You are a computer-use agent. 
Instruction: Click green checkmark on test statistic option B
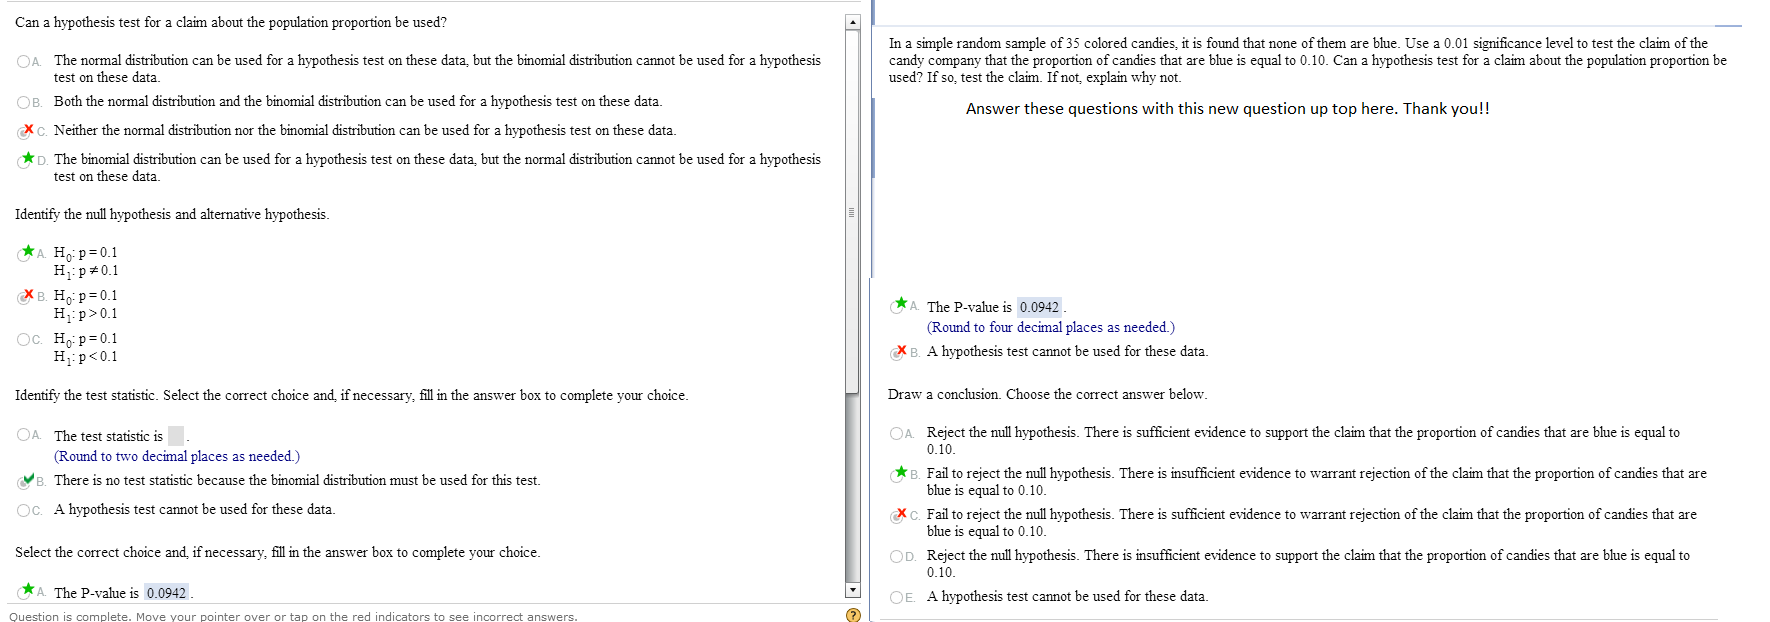coord(29,479)
